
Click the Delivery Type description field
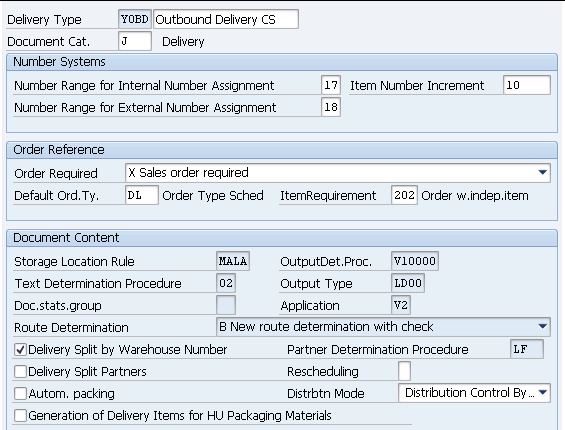[226, 19]
